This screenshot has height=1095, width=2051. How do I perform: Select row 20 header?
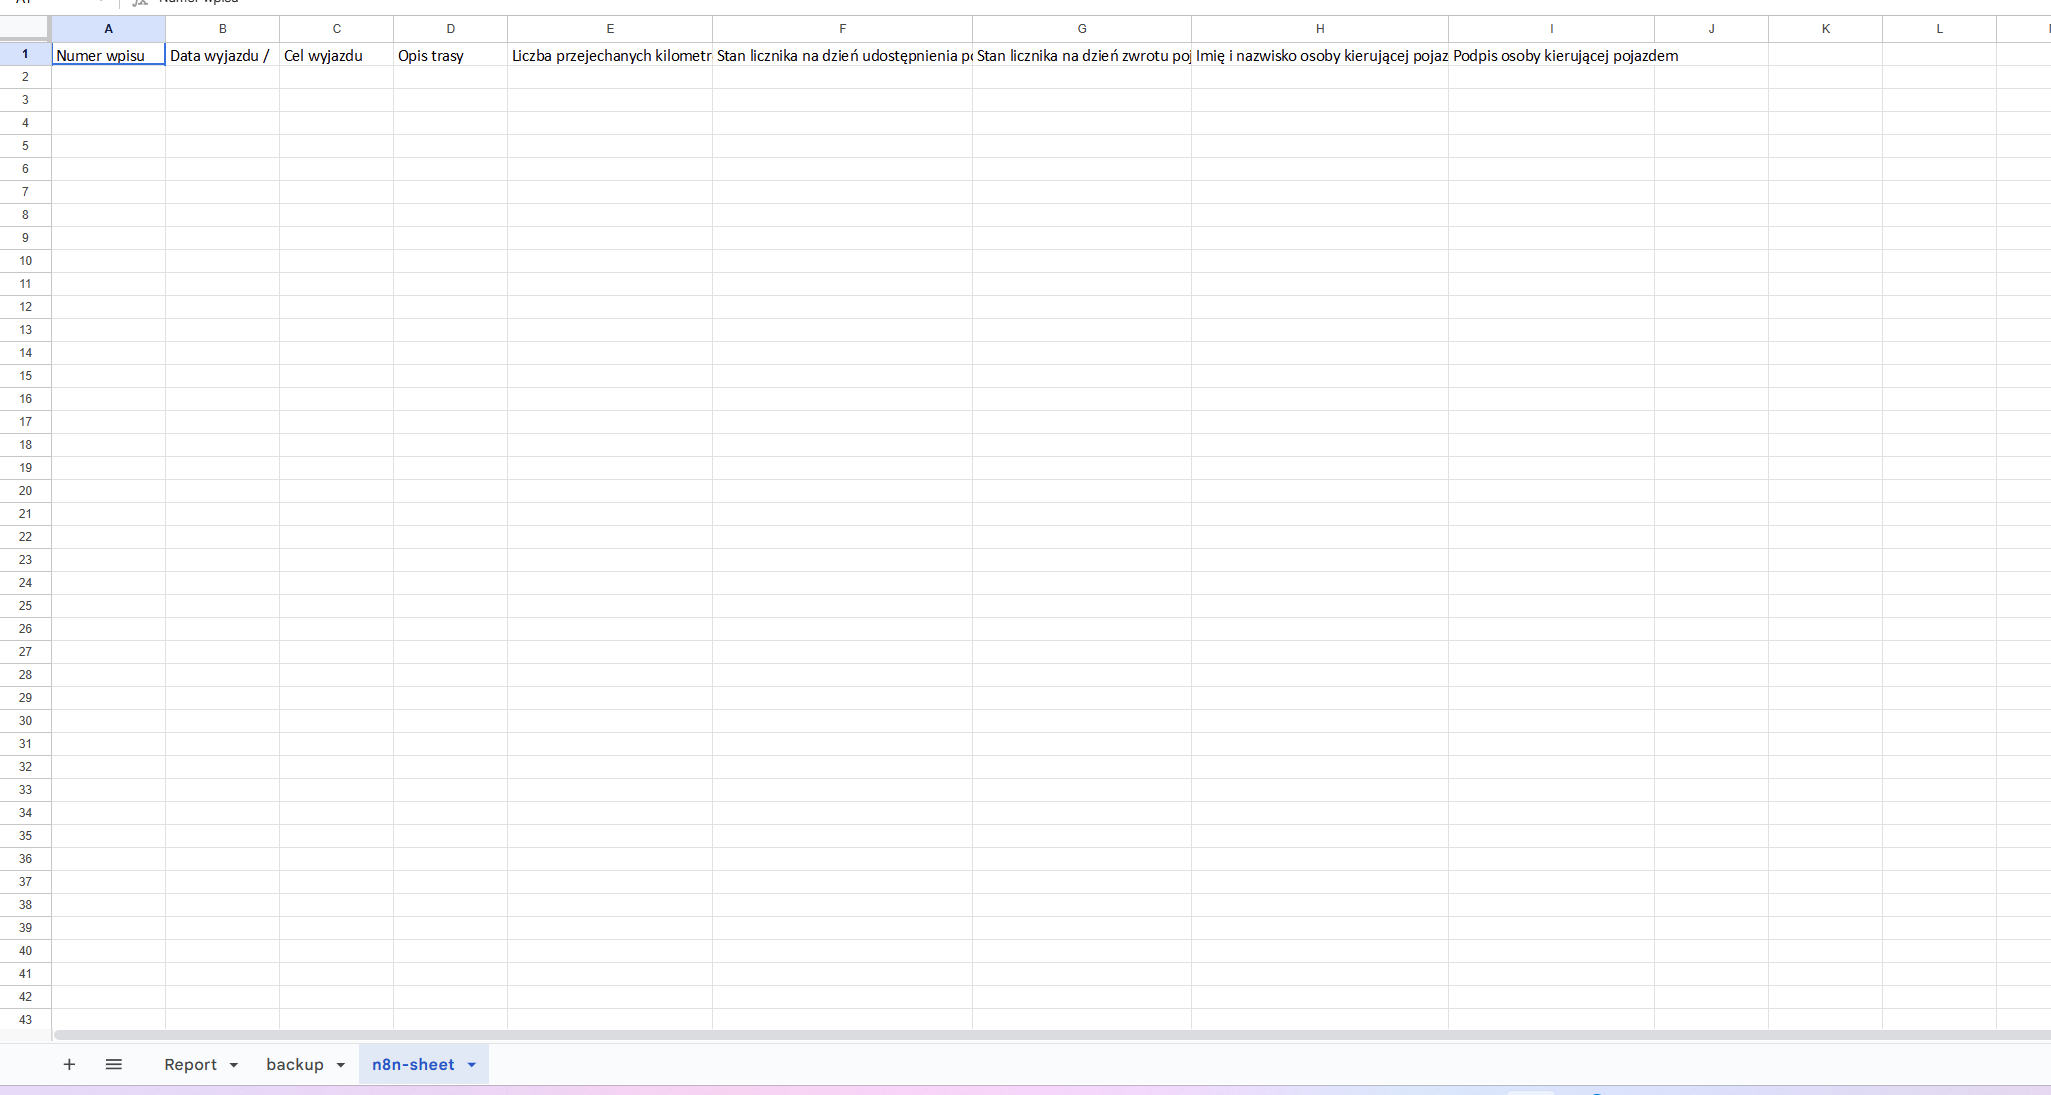click(25, 491)
